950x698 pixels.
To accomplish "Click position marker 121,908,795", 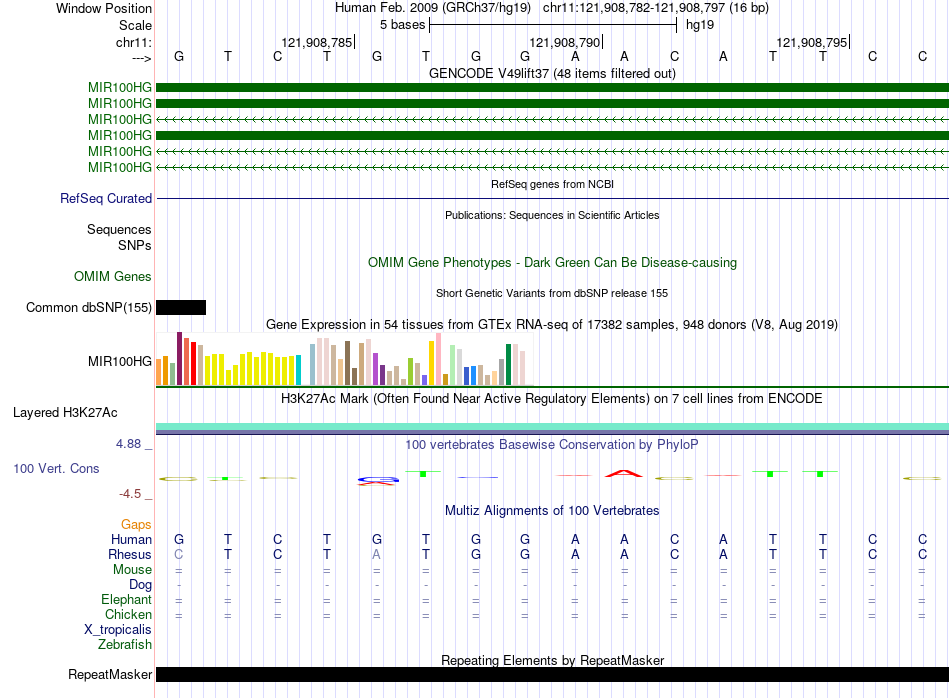I will coord(812,42).
